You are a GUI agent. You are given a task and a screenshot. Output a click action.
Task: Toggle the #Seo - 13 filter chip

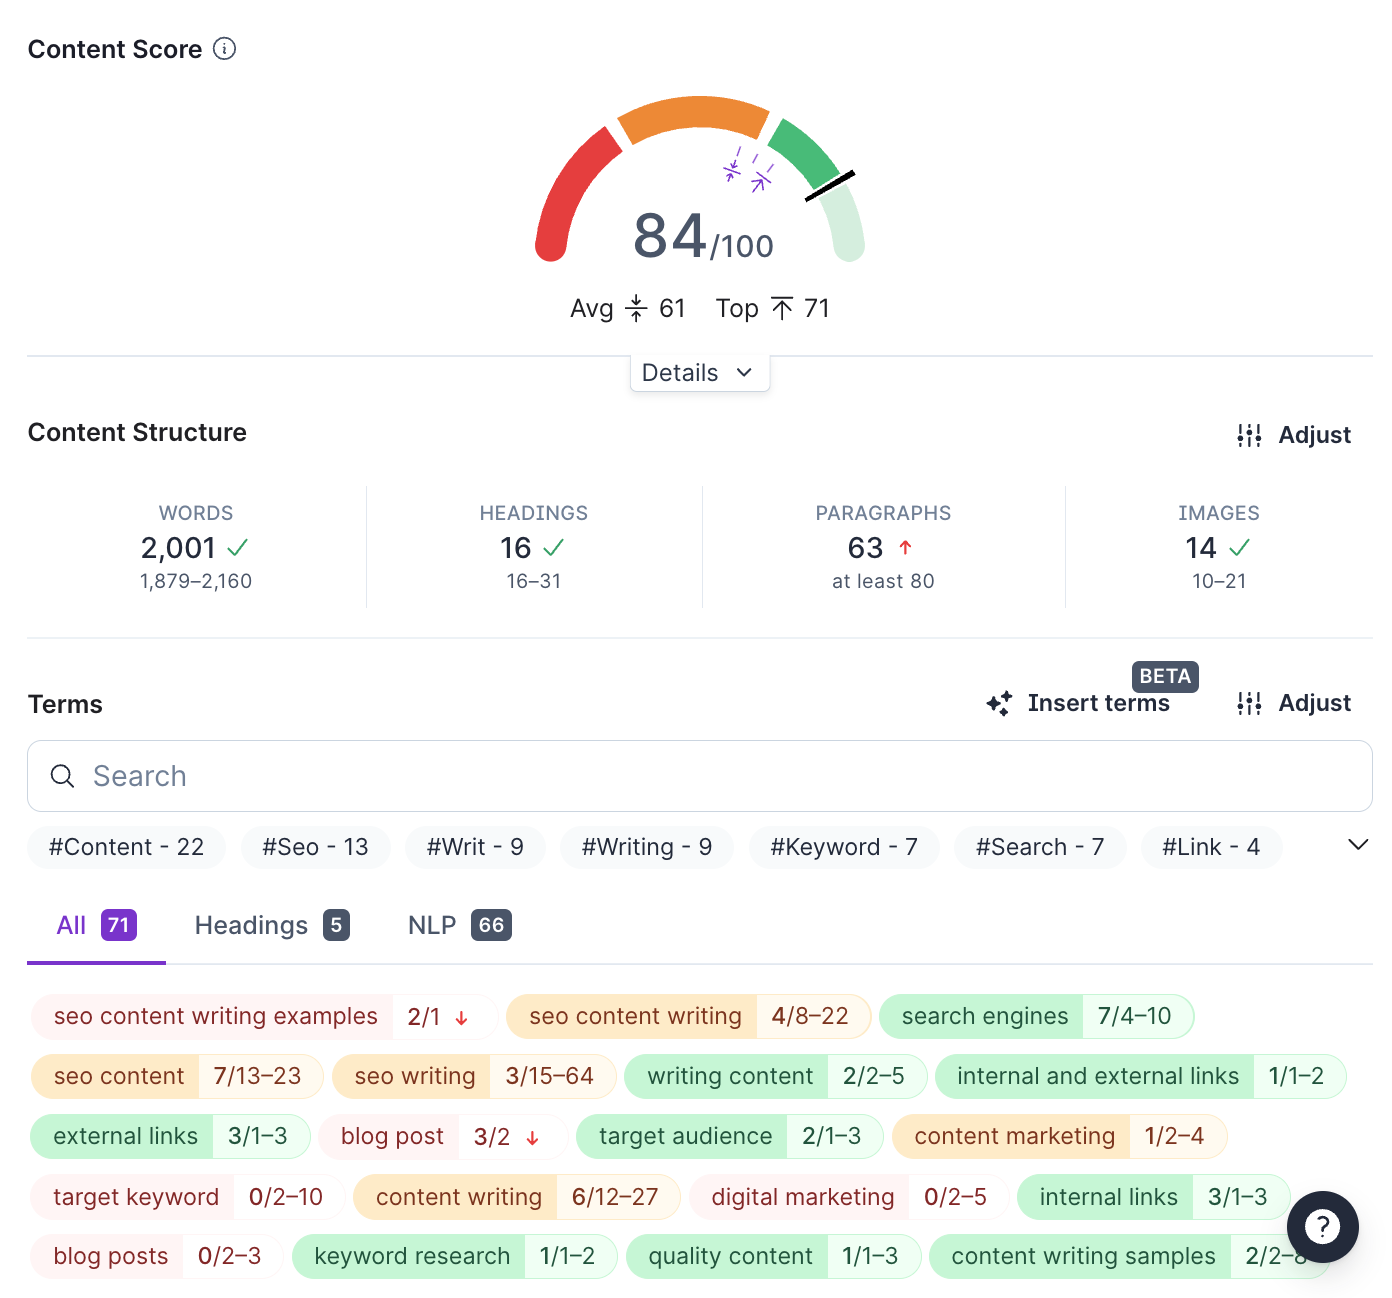pyautogui.click(x=315, y=847)
